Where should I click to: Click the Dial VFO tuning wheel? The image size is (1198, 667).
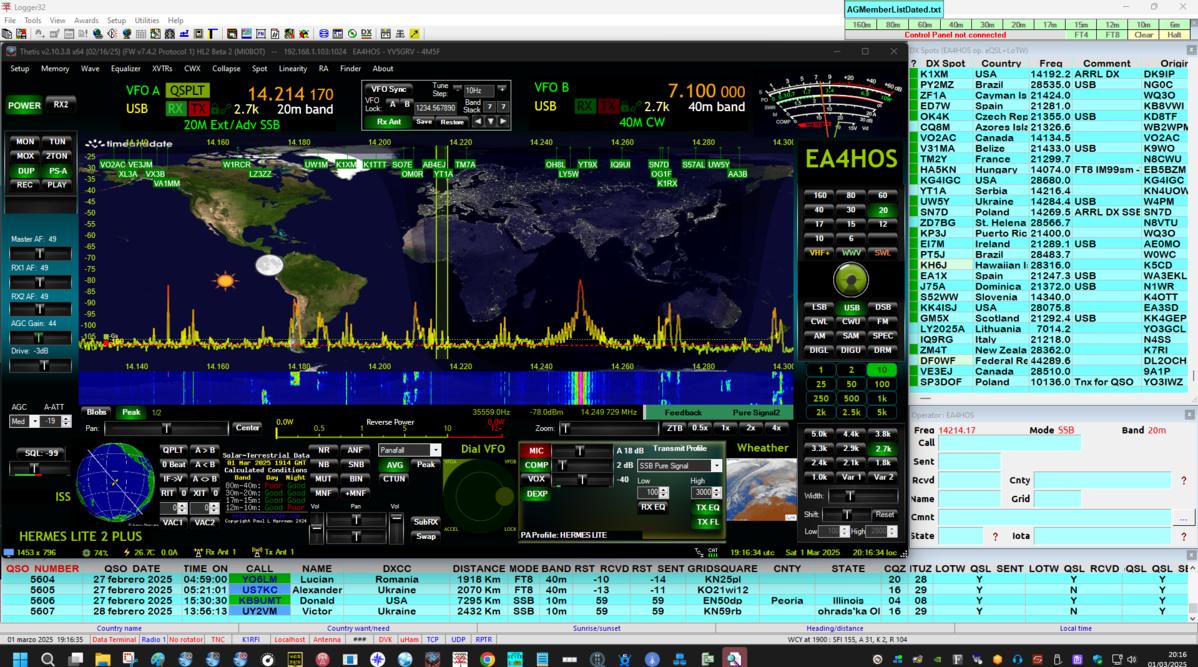pos(481,495)
